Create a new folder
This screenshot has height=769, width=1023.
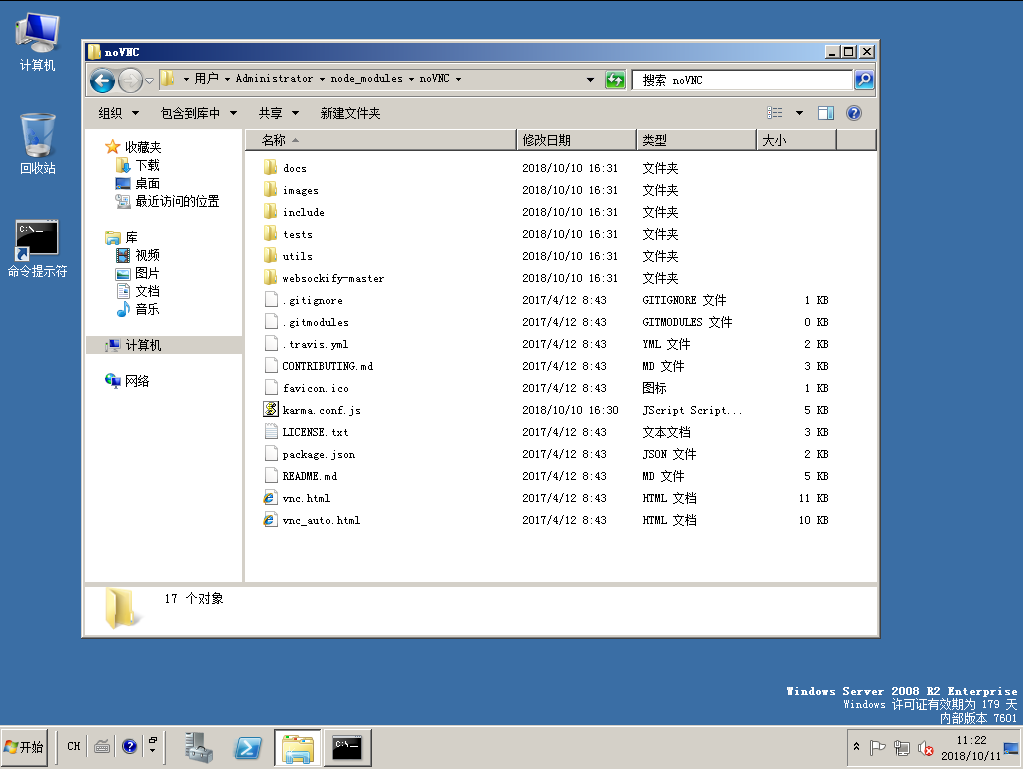pyautogui.click(x=350, y=113)
